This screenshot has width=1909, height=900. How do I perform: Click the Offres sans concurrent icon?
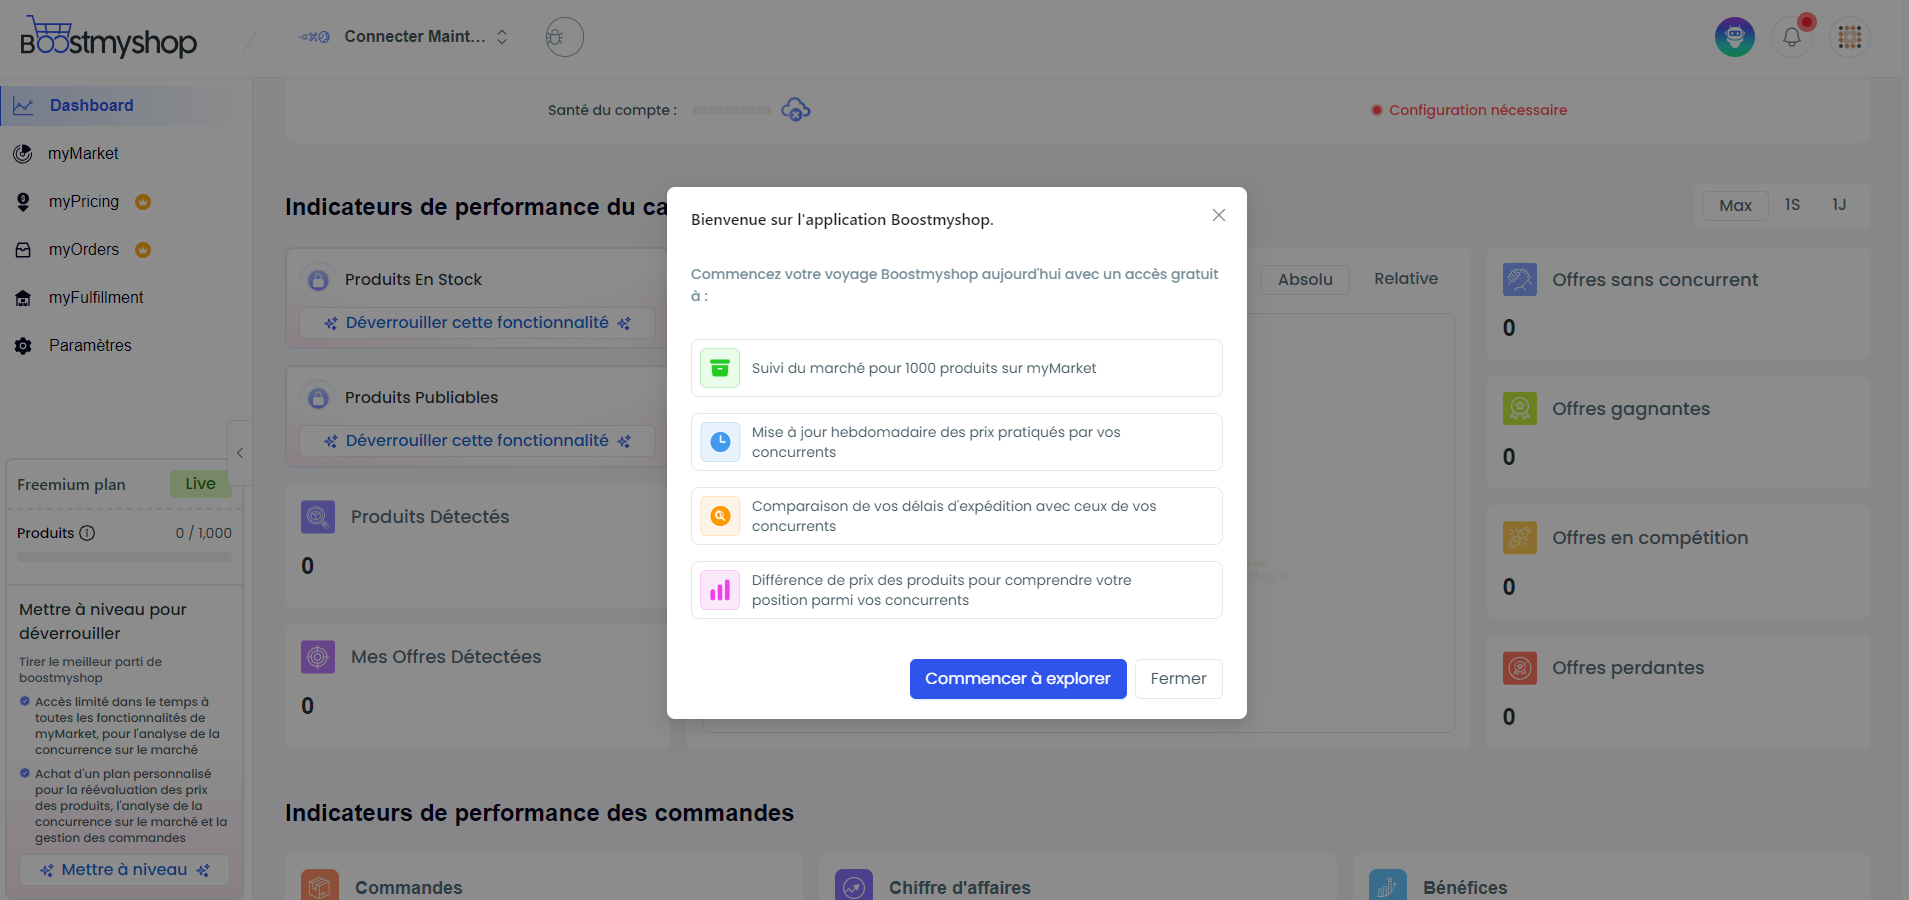[x=1520, y=280]
